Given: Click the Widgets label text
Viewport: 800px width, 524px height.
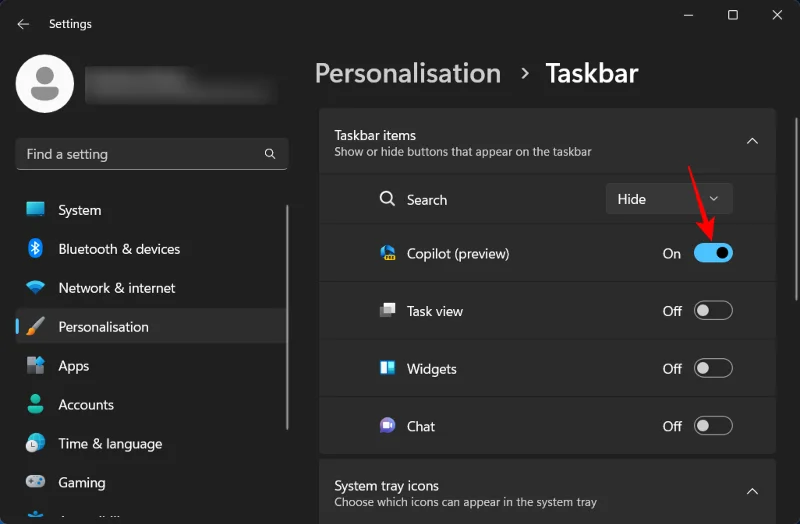Looking at the screenshot, I should pos(432,368).
